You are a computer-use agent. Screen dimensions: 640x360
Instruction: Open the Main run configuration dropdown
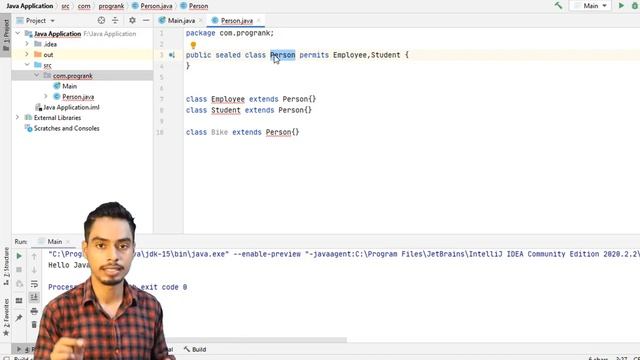click(591, 6)
